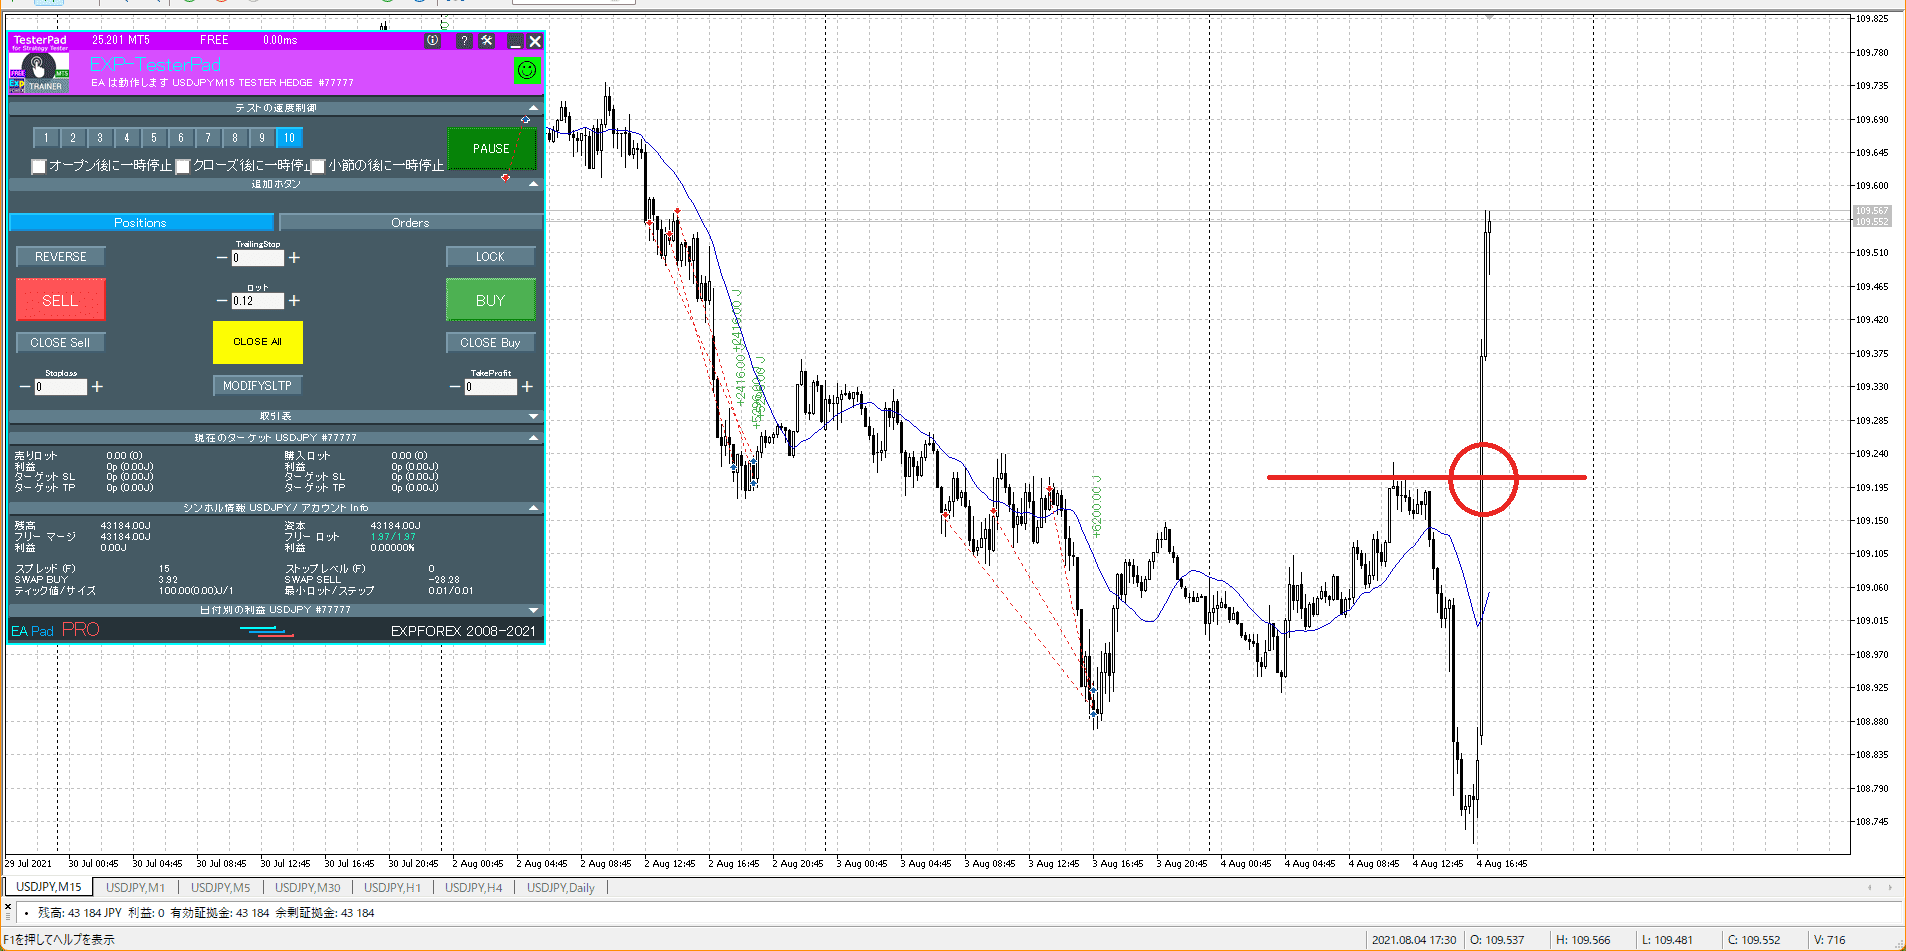Click the TesterPad Trainer logo
The height and width of the screenshot is (951, 1906).
tap(39, 71)
